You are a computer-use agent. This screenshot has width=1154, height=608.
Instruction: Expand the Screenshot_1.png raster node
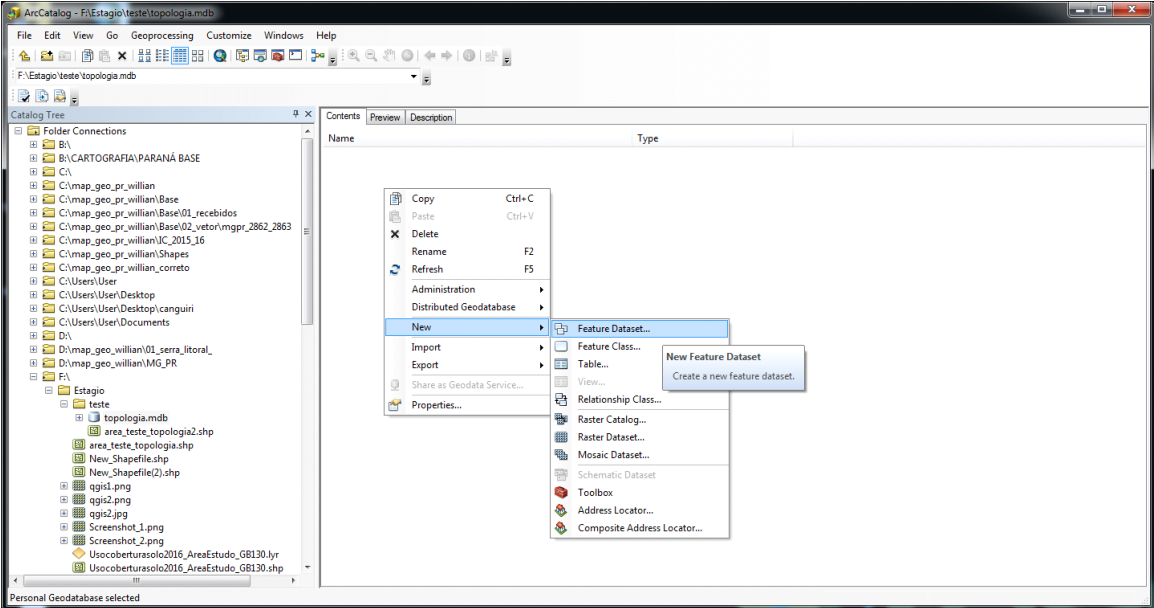[x=64, y=527]
